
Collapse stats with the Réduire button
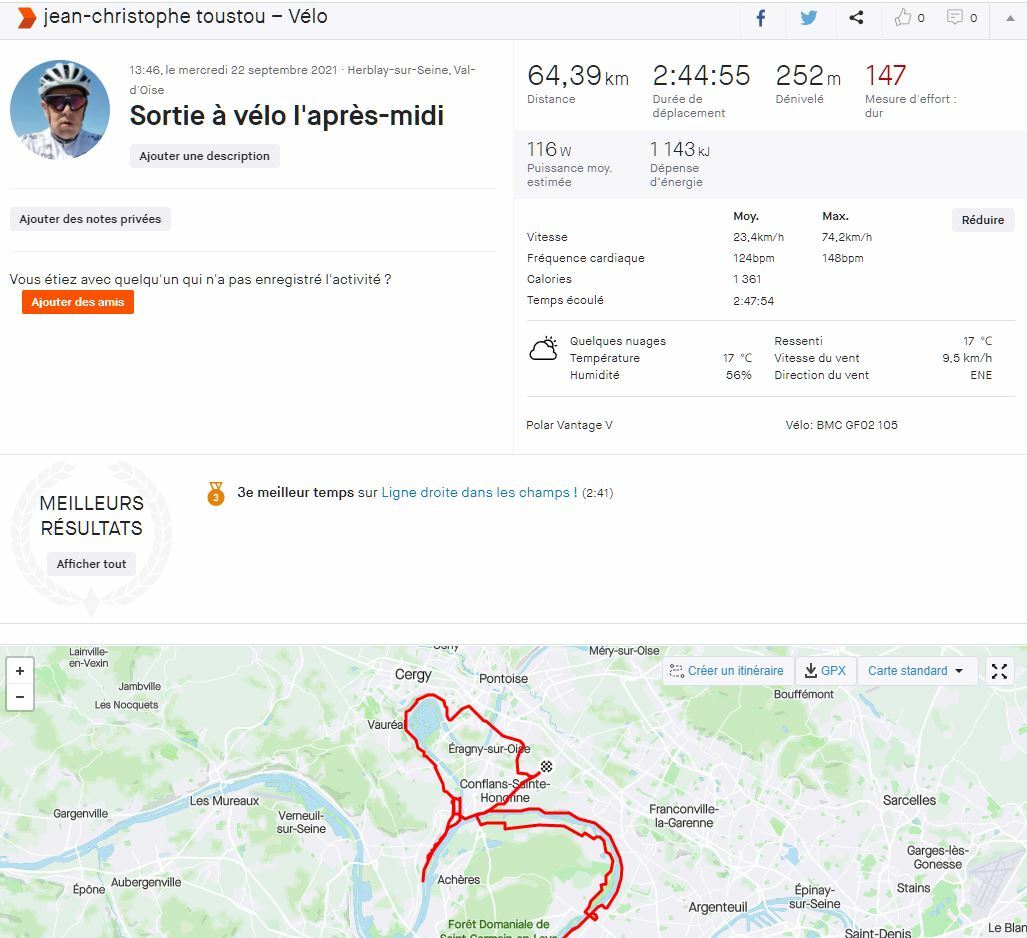(x=982, y=220)
